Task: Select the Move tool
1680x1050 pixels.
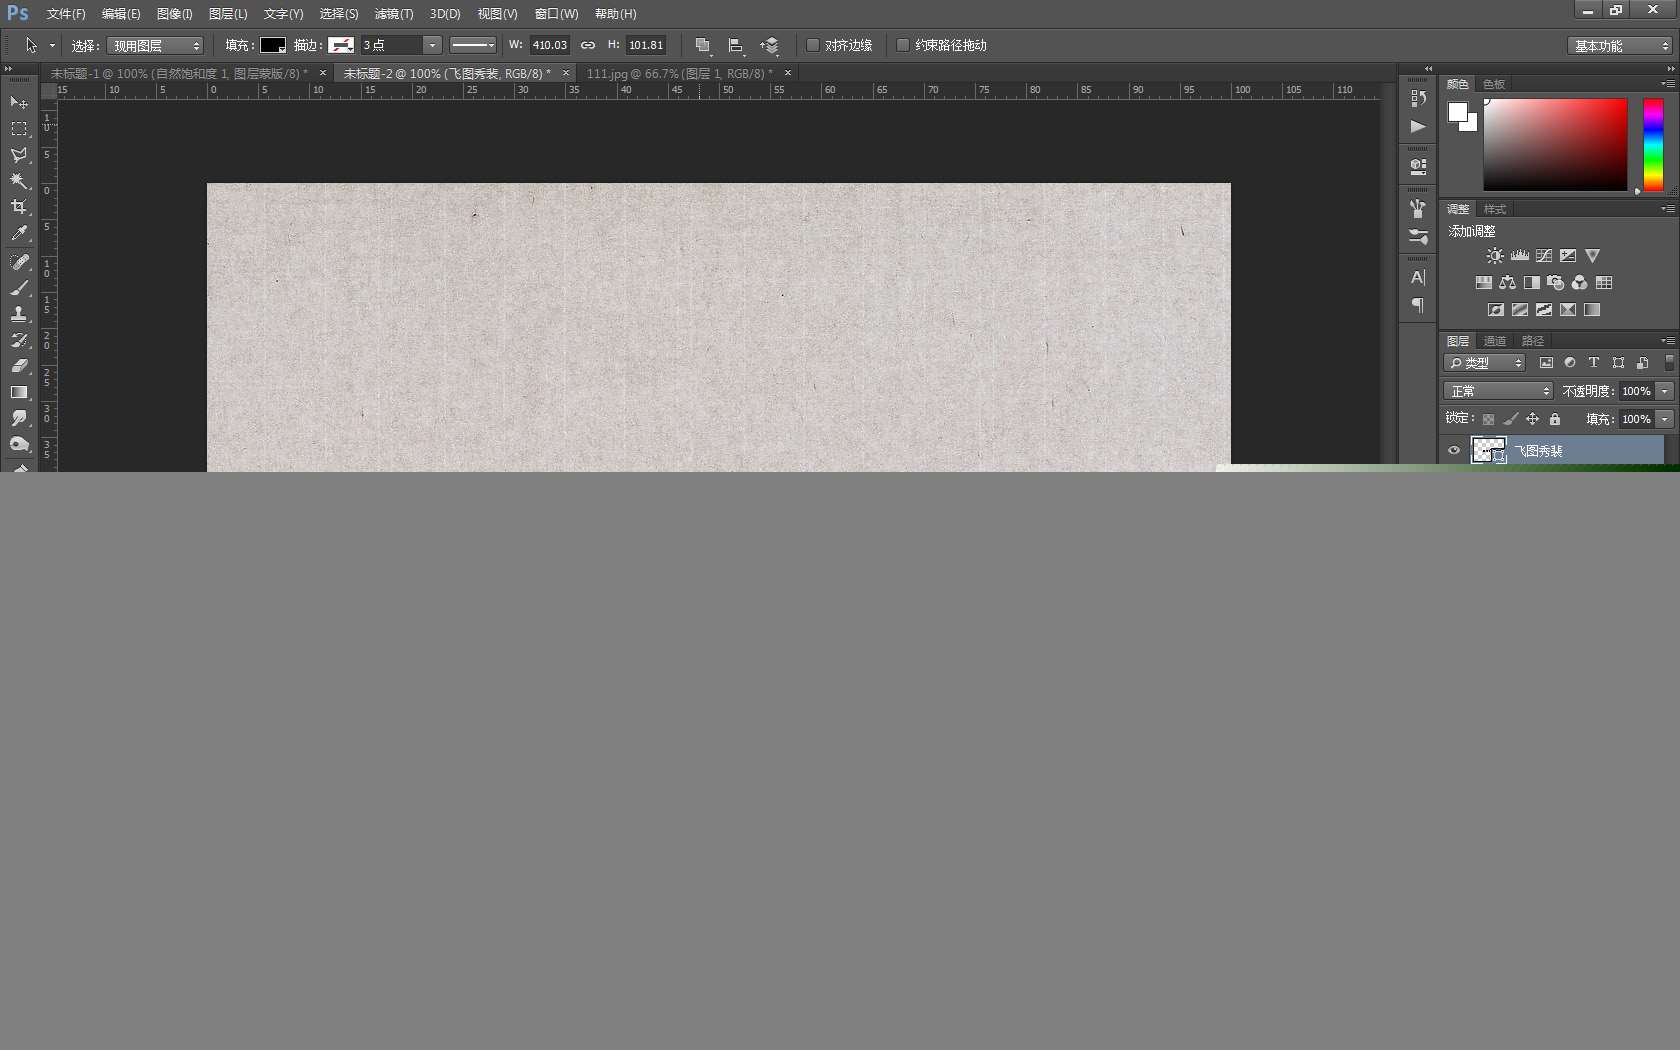Action: (x=19, y=102)
